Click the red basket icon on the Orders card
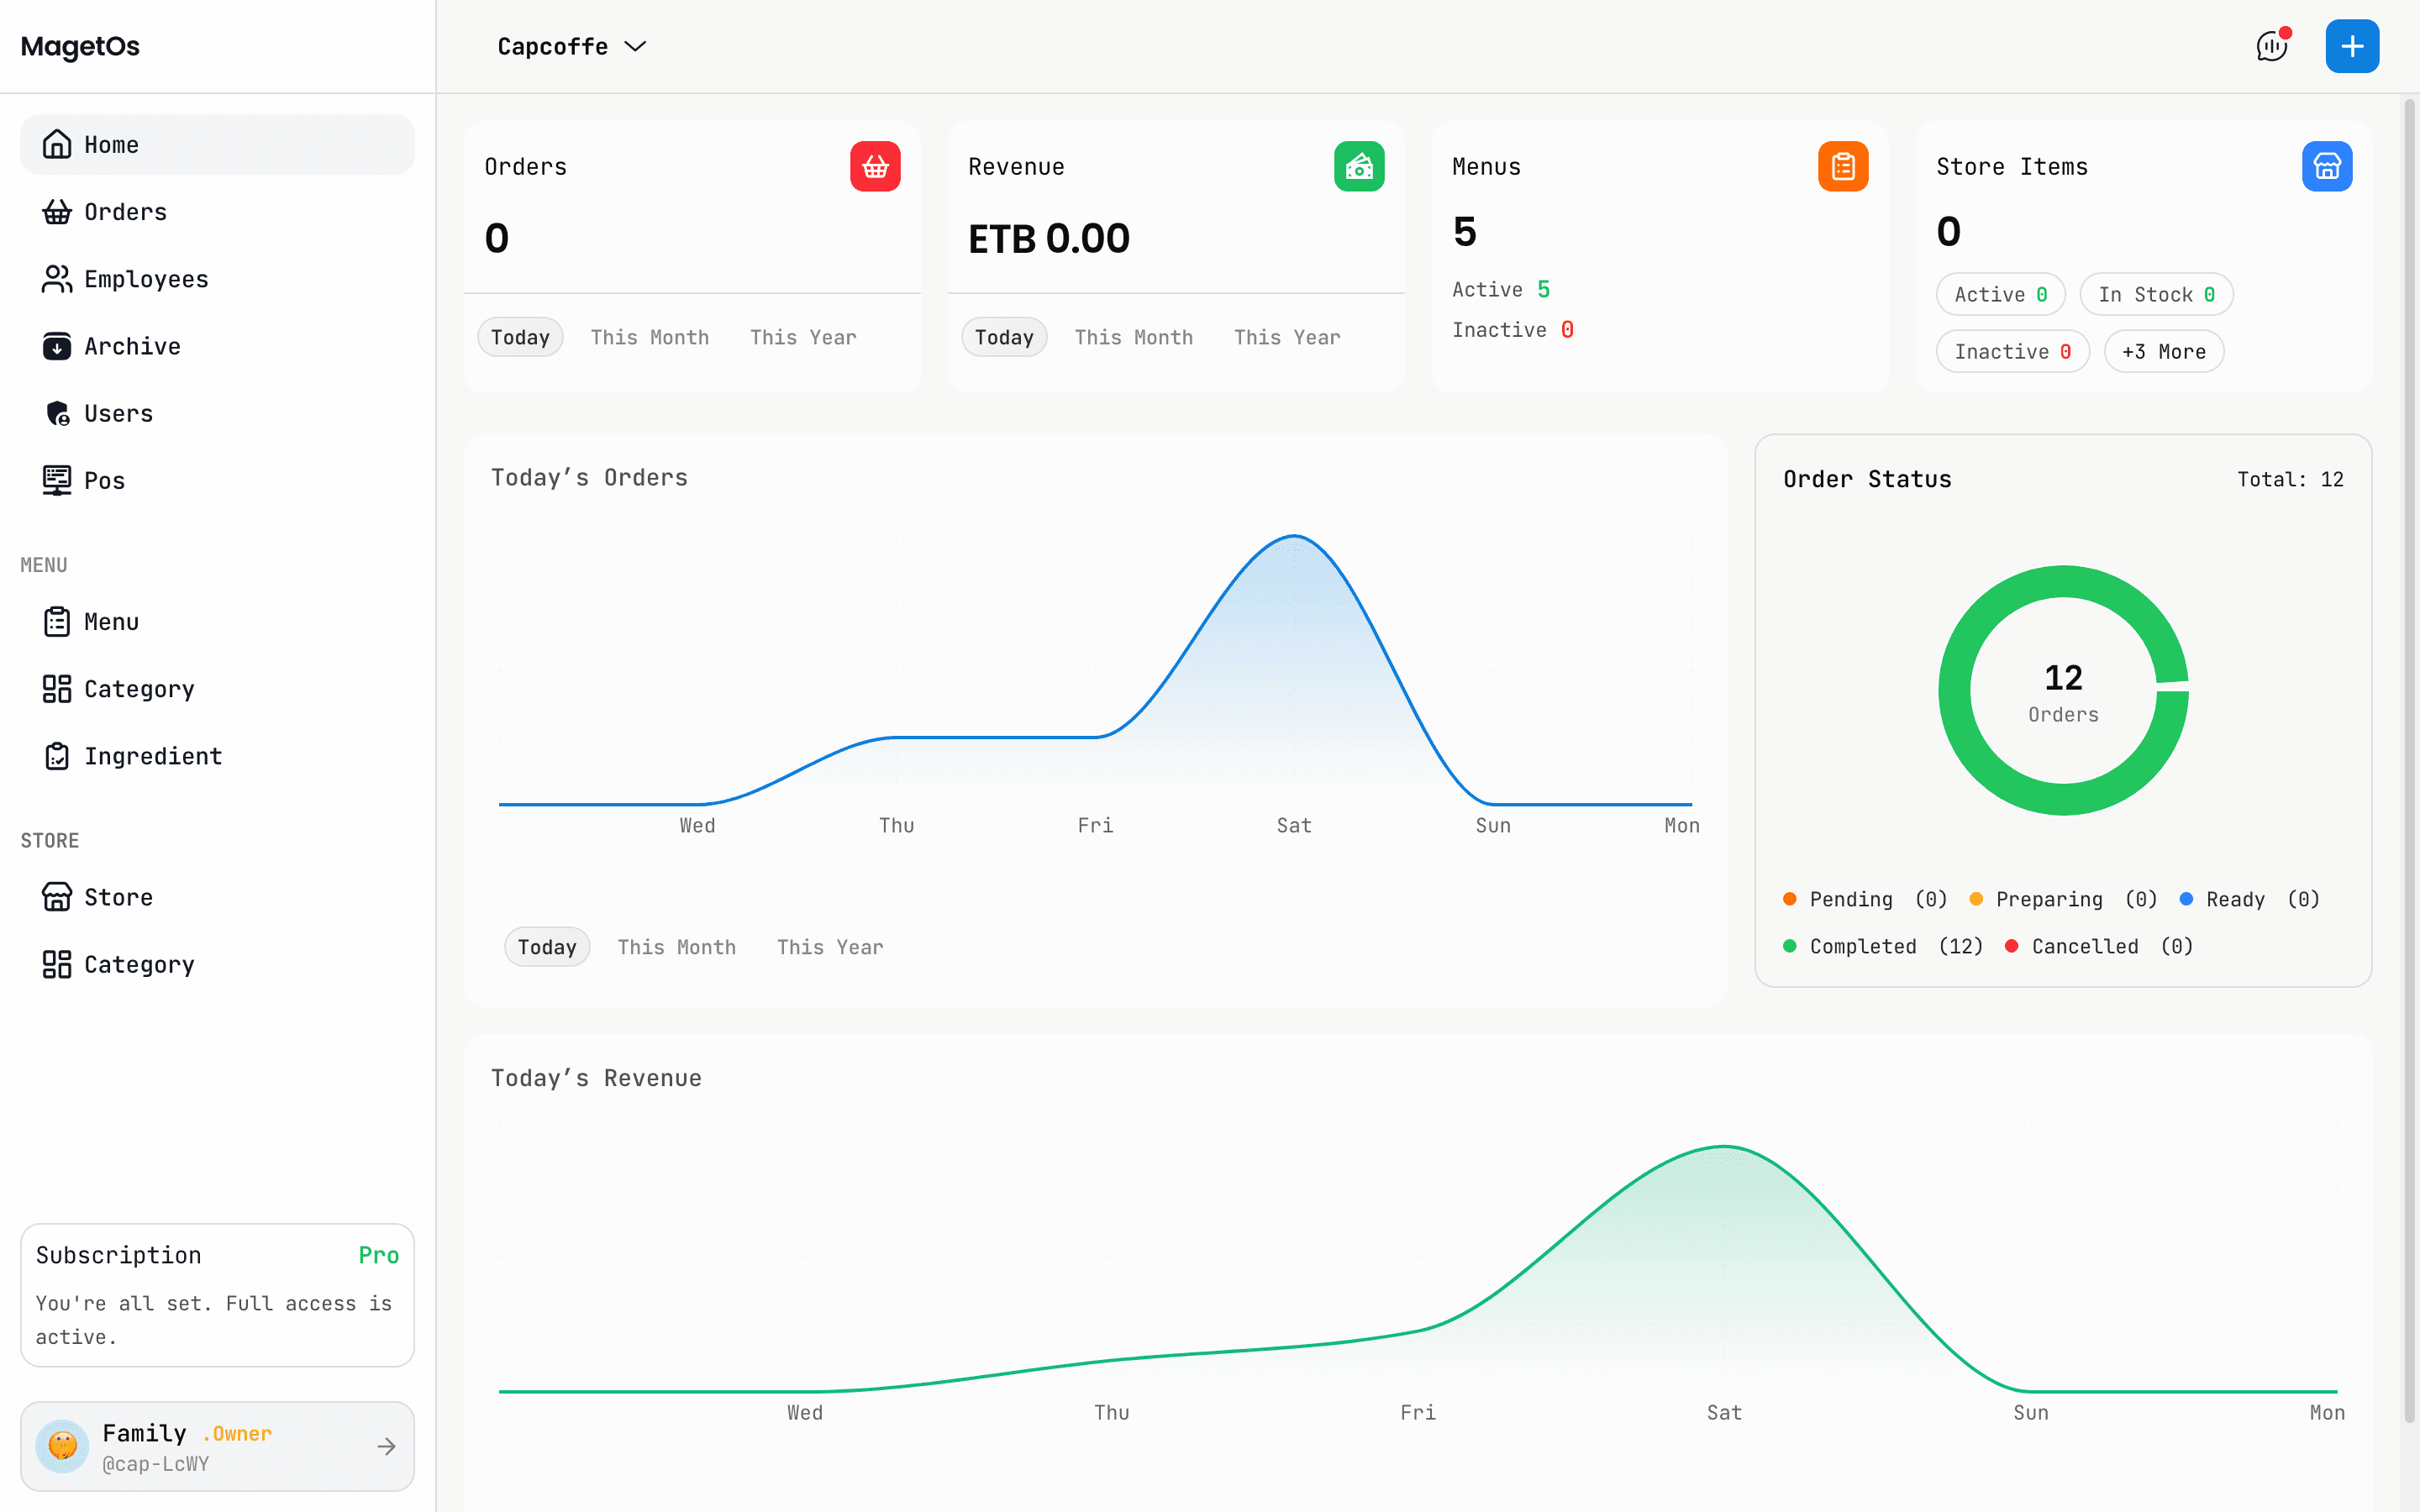The width and height of the screenshot is (2420, 1512). tap(875, 166)
